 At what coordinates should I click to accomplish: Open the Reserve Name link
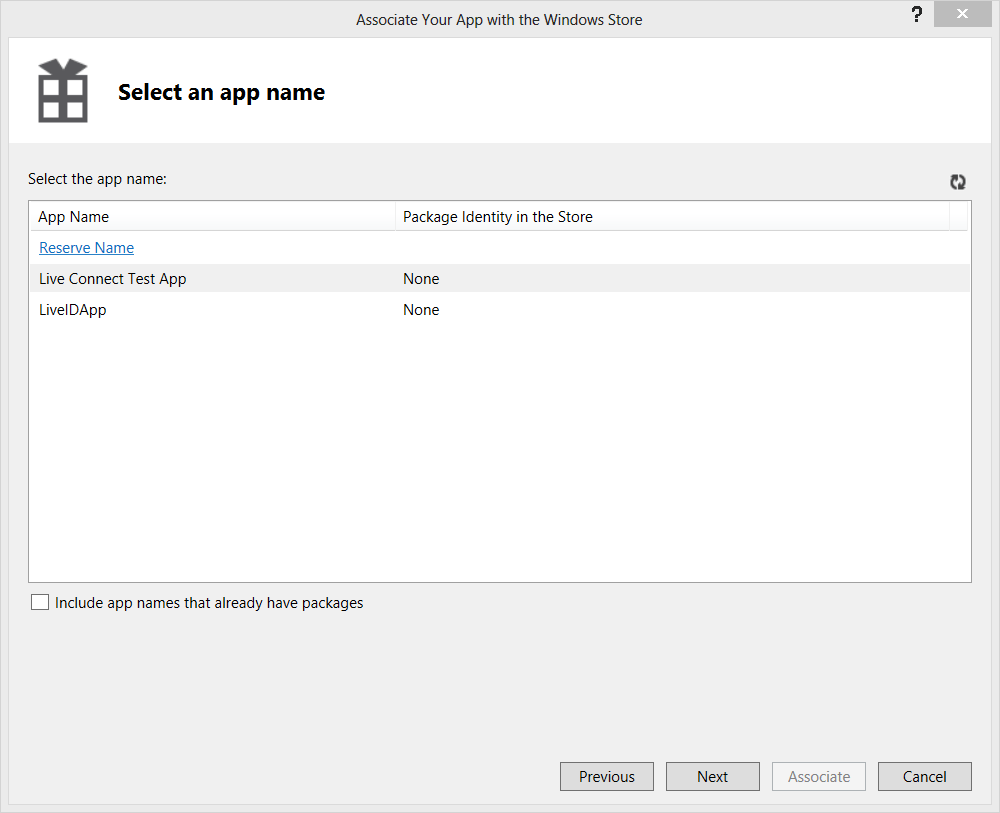click(x=87, y=248)
